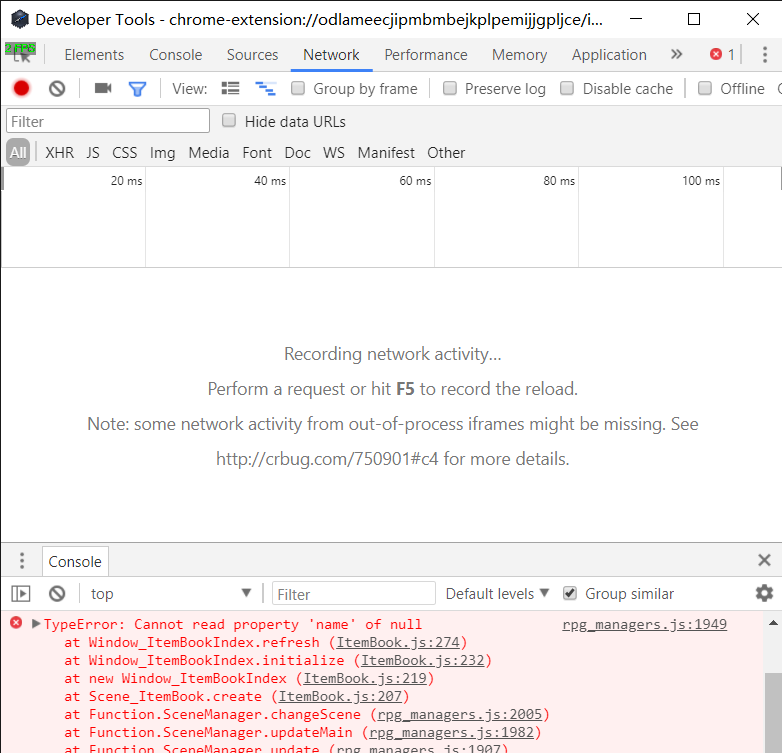The image size is (782, 753).
Task: Click the 60 ms timeline marker
Action: [x=415, y=181]
